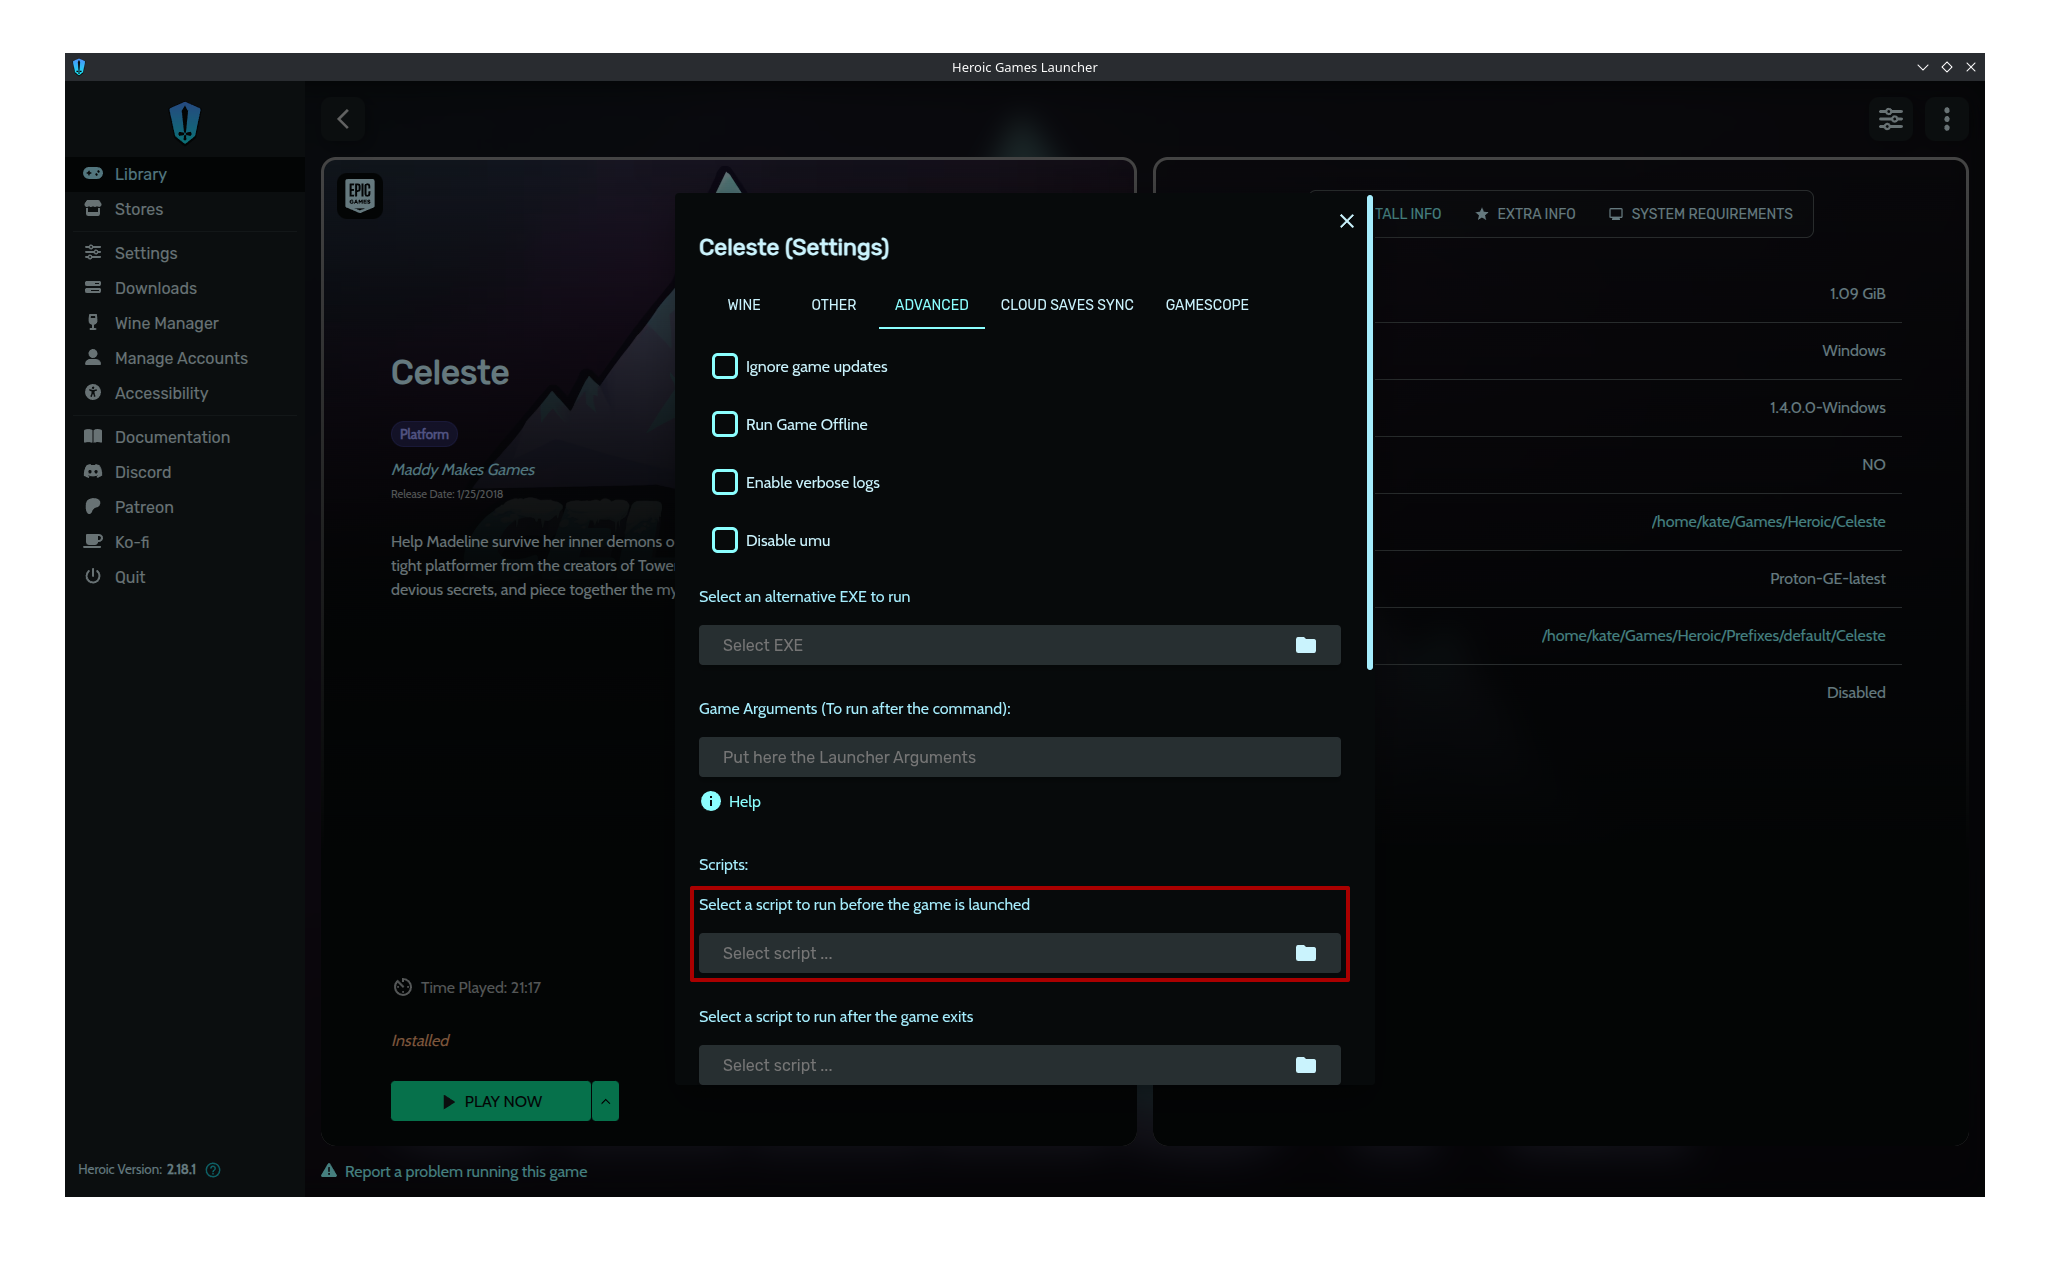
Task: Click pre-launch Select script field
Action: coord(1020,953)
